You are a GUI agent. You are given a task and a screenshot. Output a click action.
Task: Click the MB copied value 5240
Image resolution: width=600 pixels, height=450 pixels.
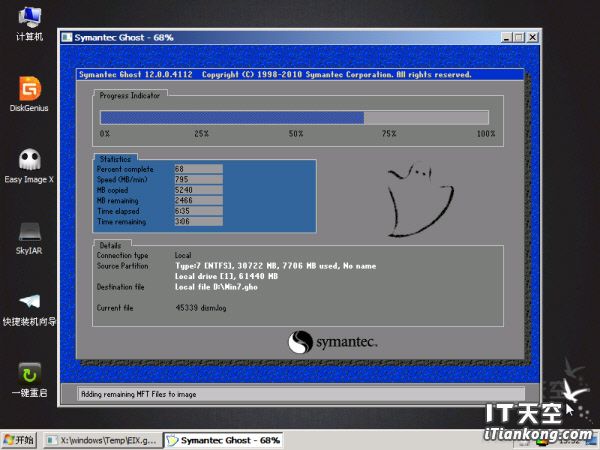click(x=199, y=190)
